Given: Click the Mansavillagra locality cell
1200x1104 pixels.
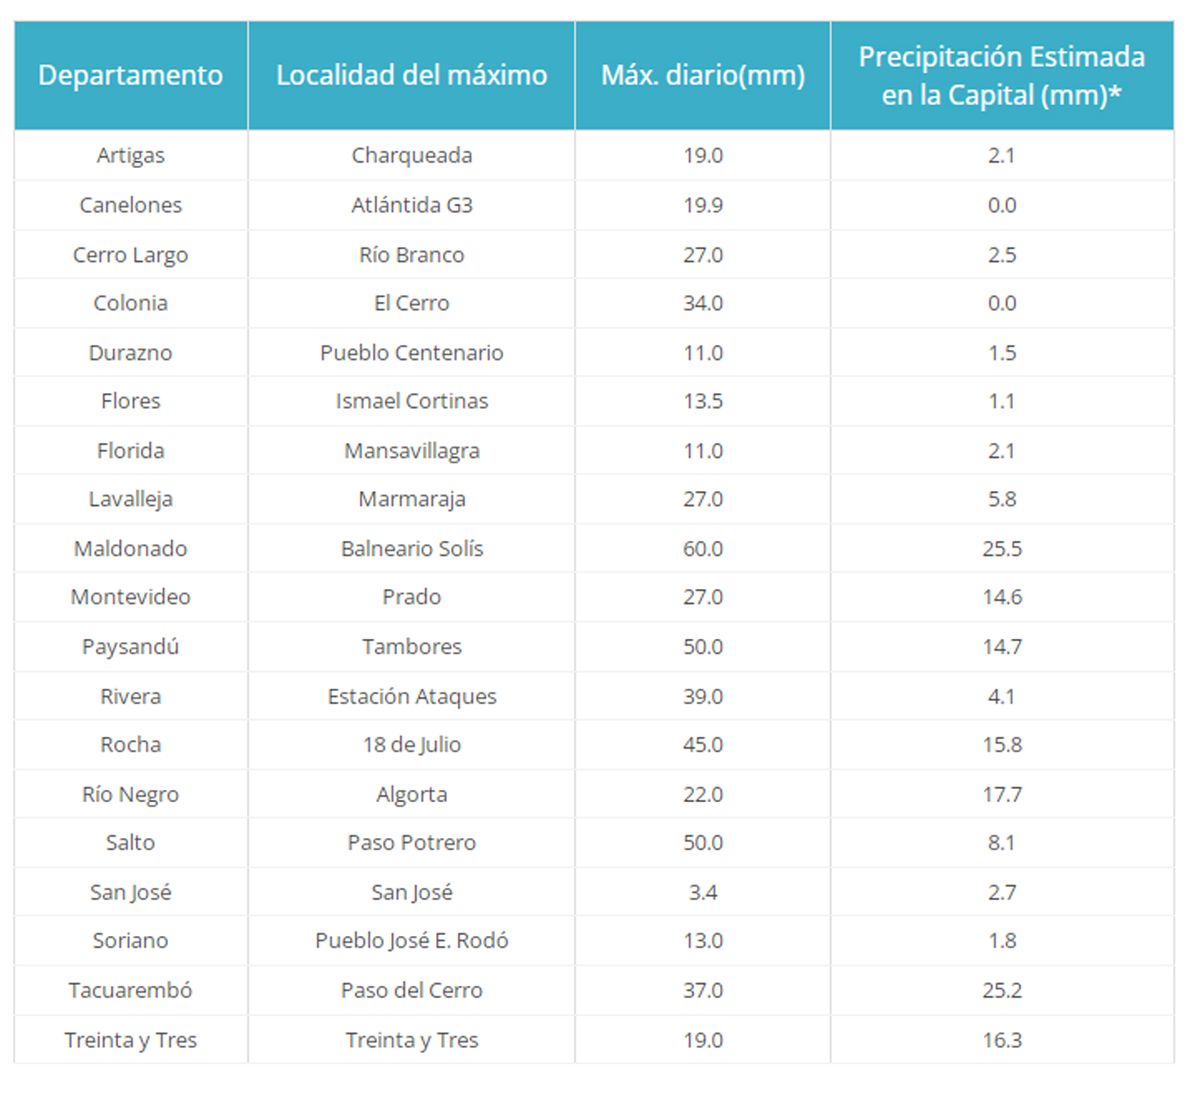Looking at the screenshot, I should point(411,451).
